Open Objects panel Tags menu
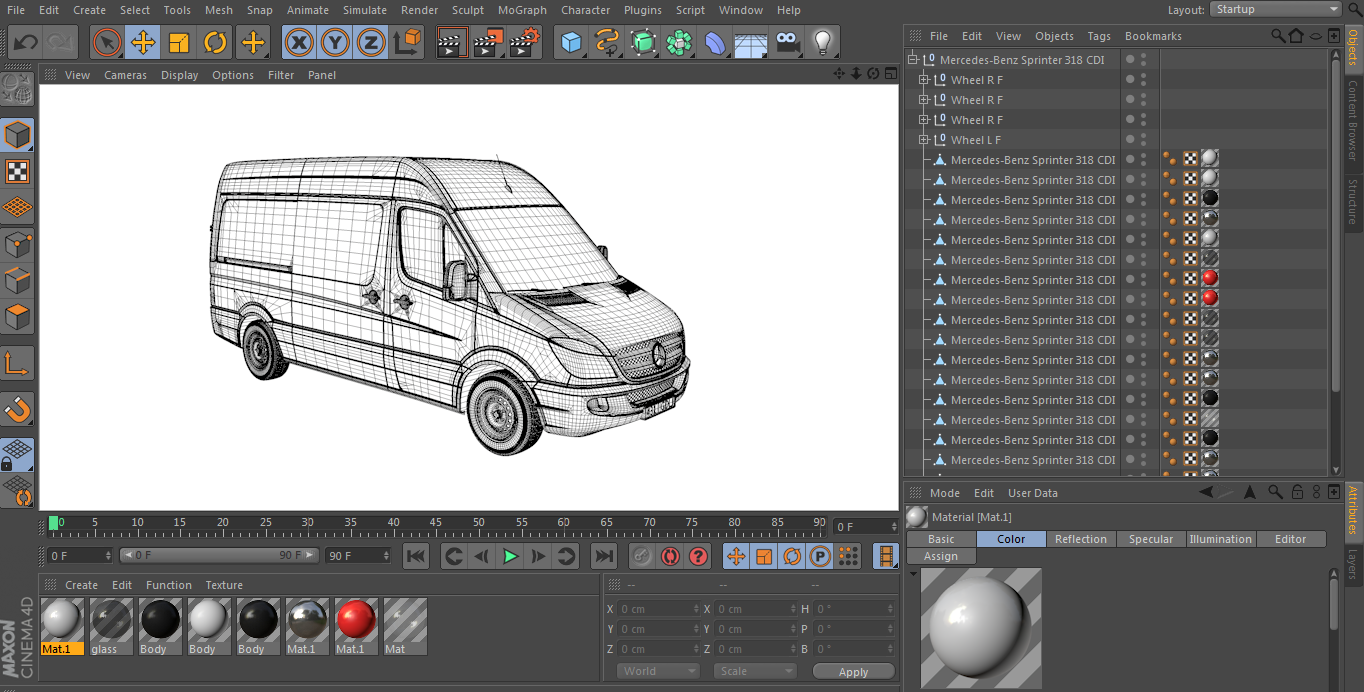Viewport: 1364px width, 692px height. click(1099, 36)
